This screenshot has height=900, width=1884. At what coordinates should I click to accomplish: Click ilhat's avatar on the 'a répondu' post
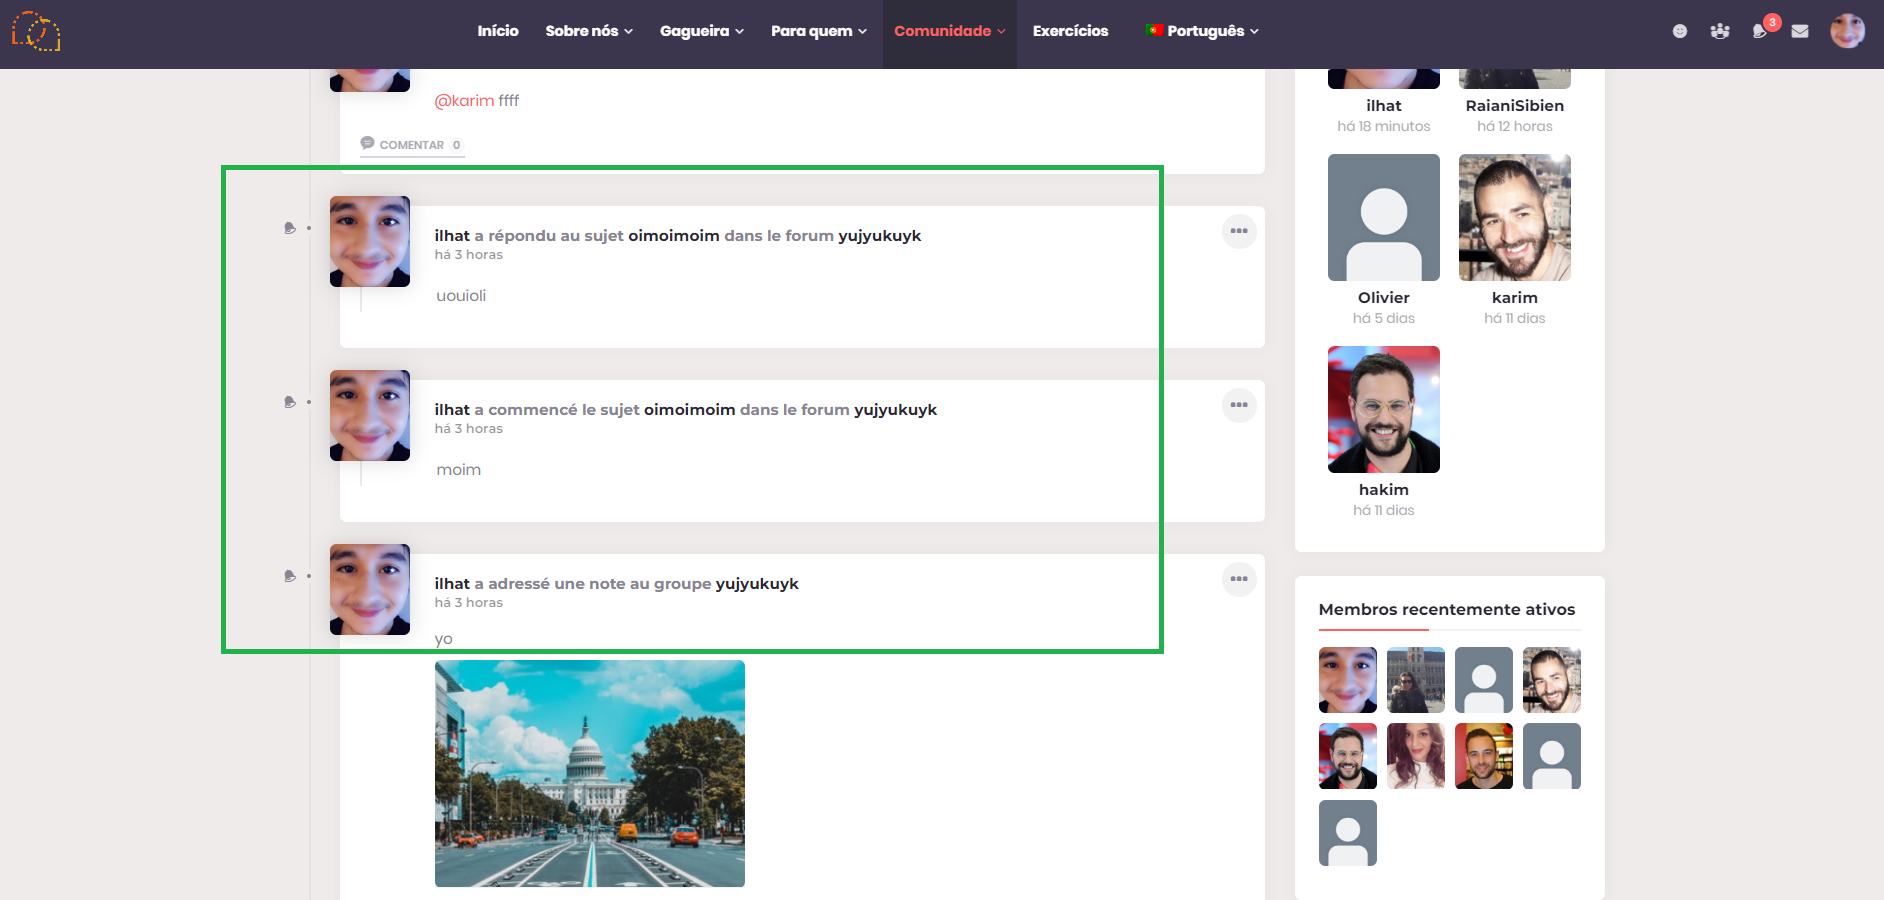(x=370, y=241)
